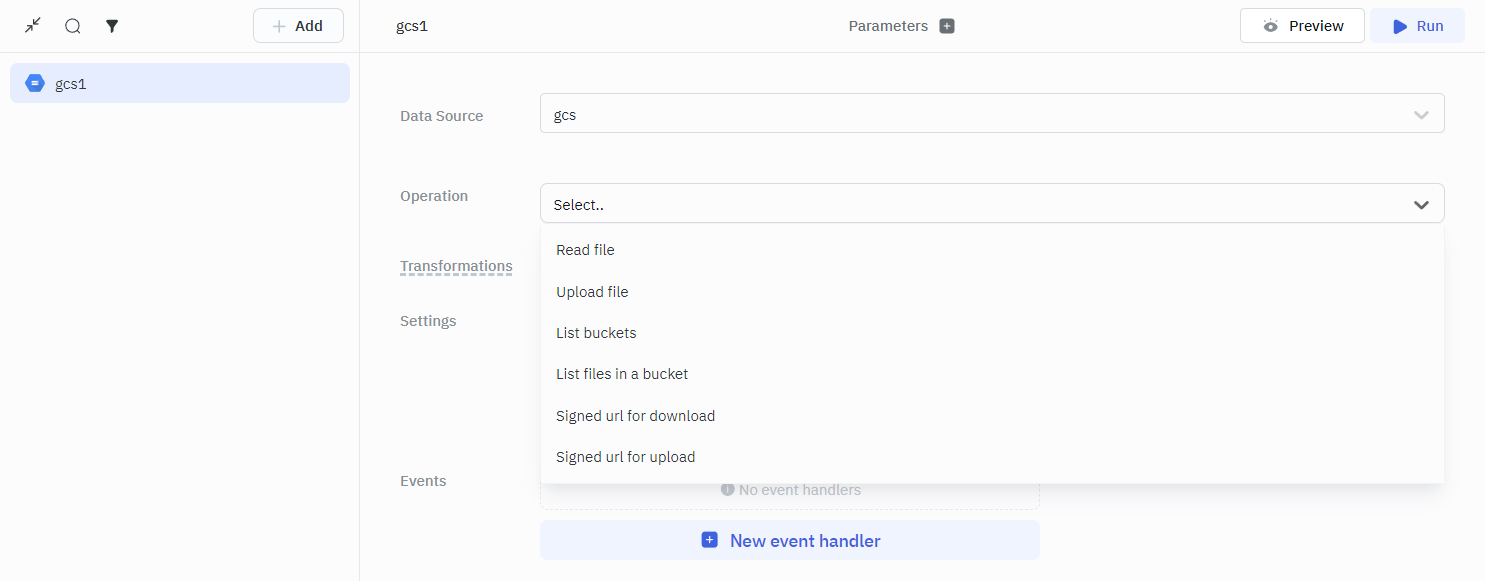Click the gcs1 query hexagon icon
Image resolution: width=1485 pixels, height=581 pixels.
(35, 83)
